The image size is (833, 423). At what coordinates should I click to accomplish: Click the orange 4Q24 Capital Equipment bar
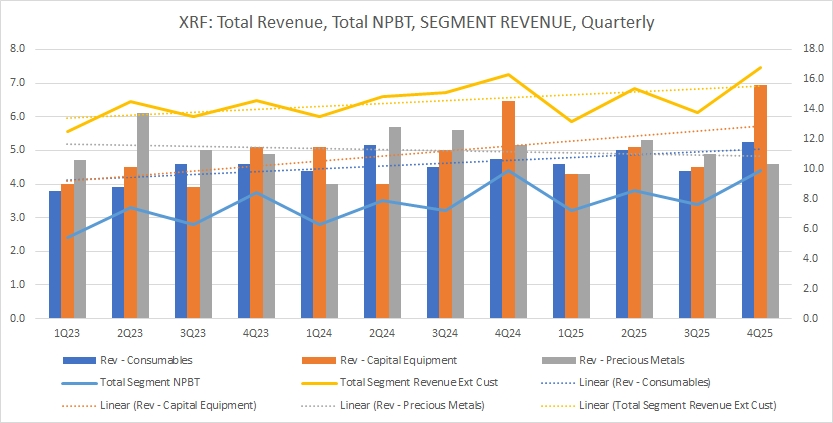[509, 210]
